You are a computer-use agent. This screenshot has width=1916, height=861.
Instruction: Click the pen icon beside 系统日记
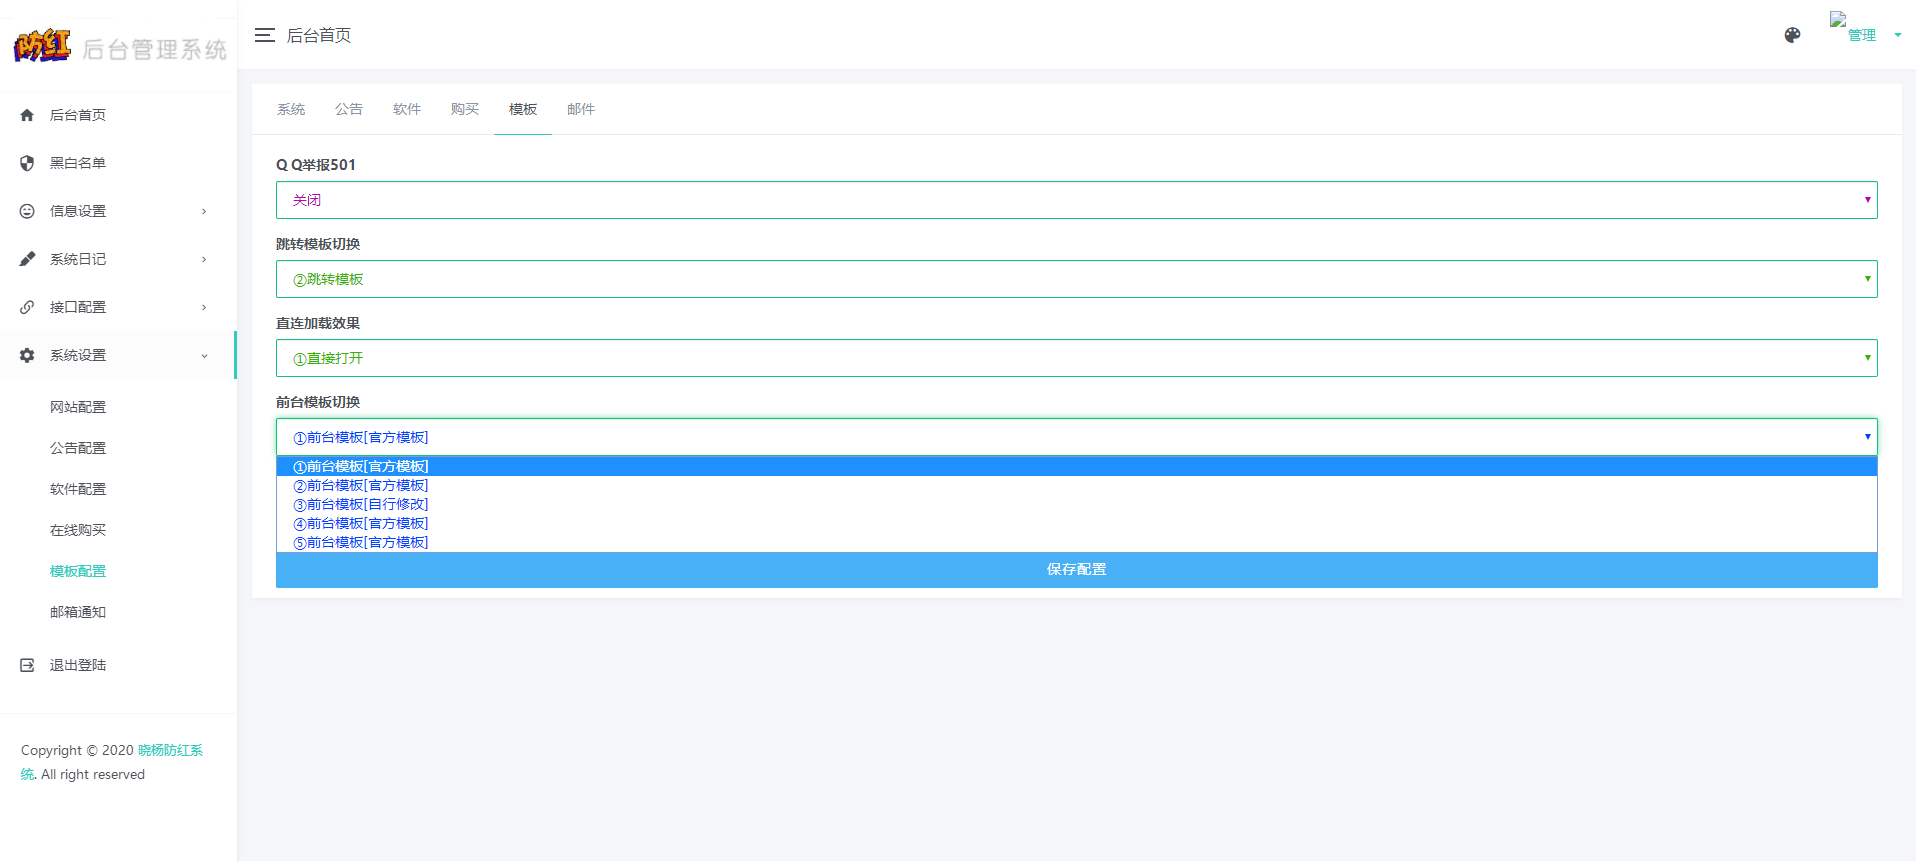point(27,259)
